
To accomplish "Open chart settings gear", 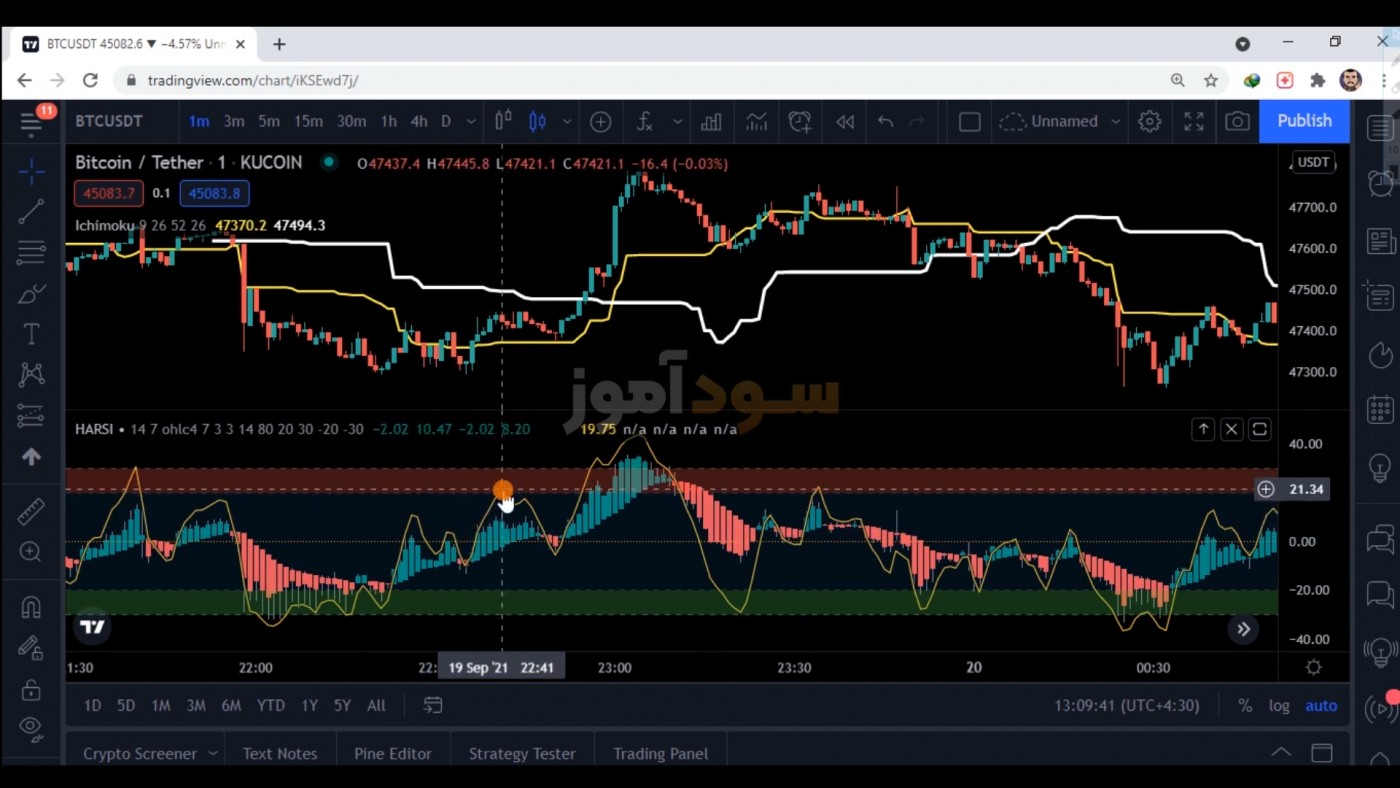I will pyautogui.click(x=1150, y=122).
